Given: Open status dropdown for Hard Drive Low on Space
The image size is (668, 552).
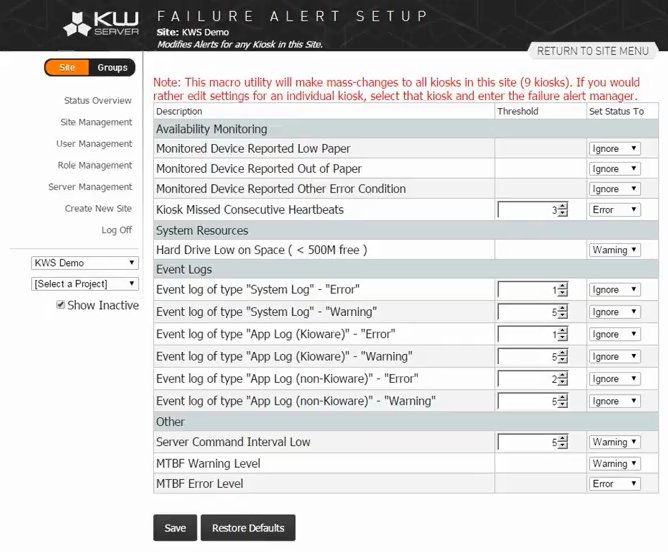Looking at the screenshot, I should click(x=614, y=250).
